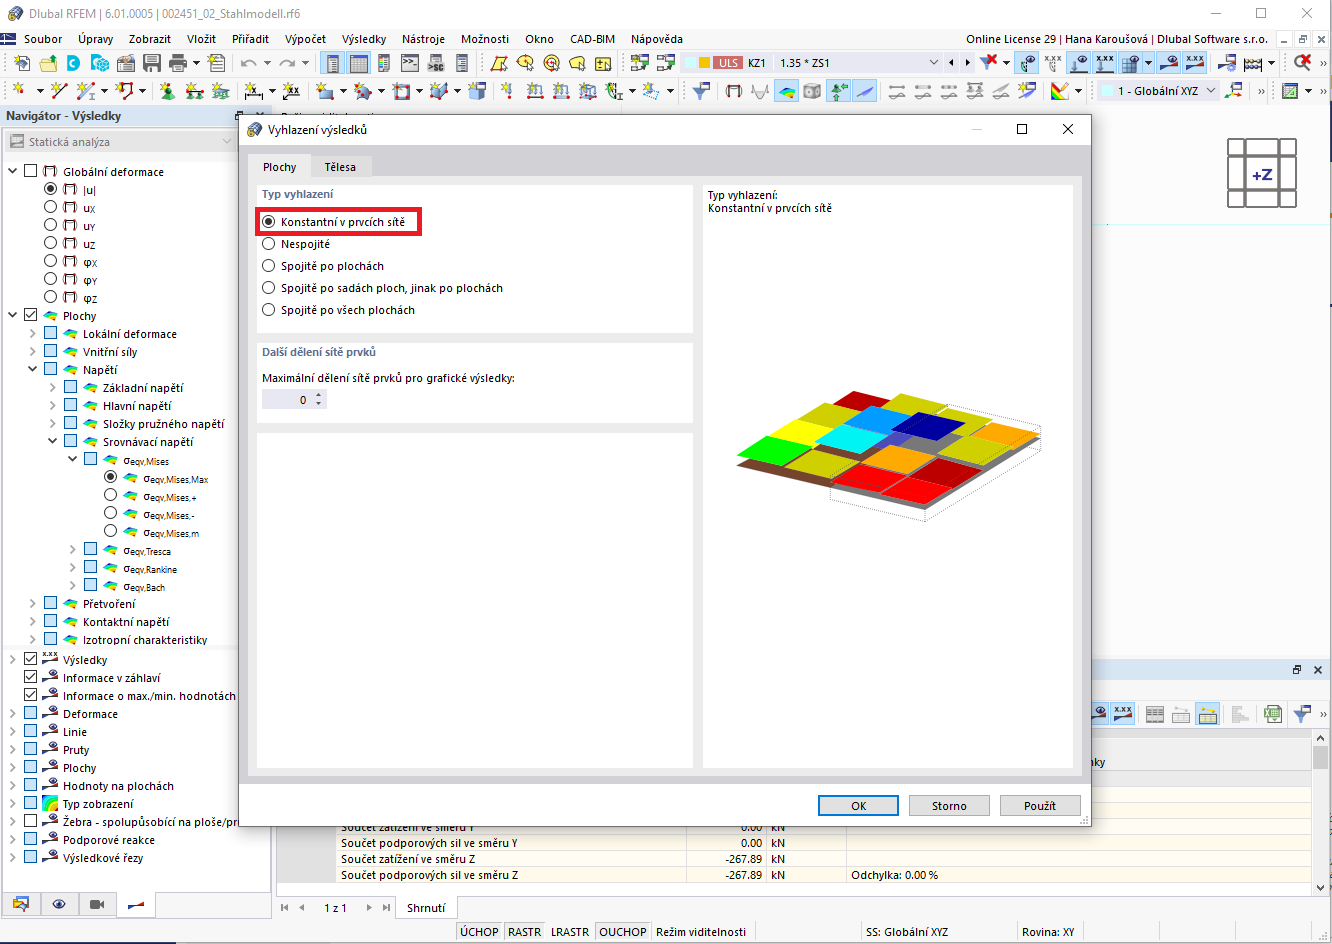Viewport: 1332px width, 944px height.
Task: Select the red ULS toolbar icon
Action: (728, 62)
